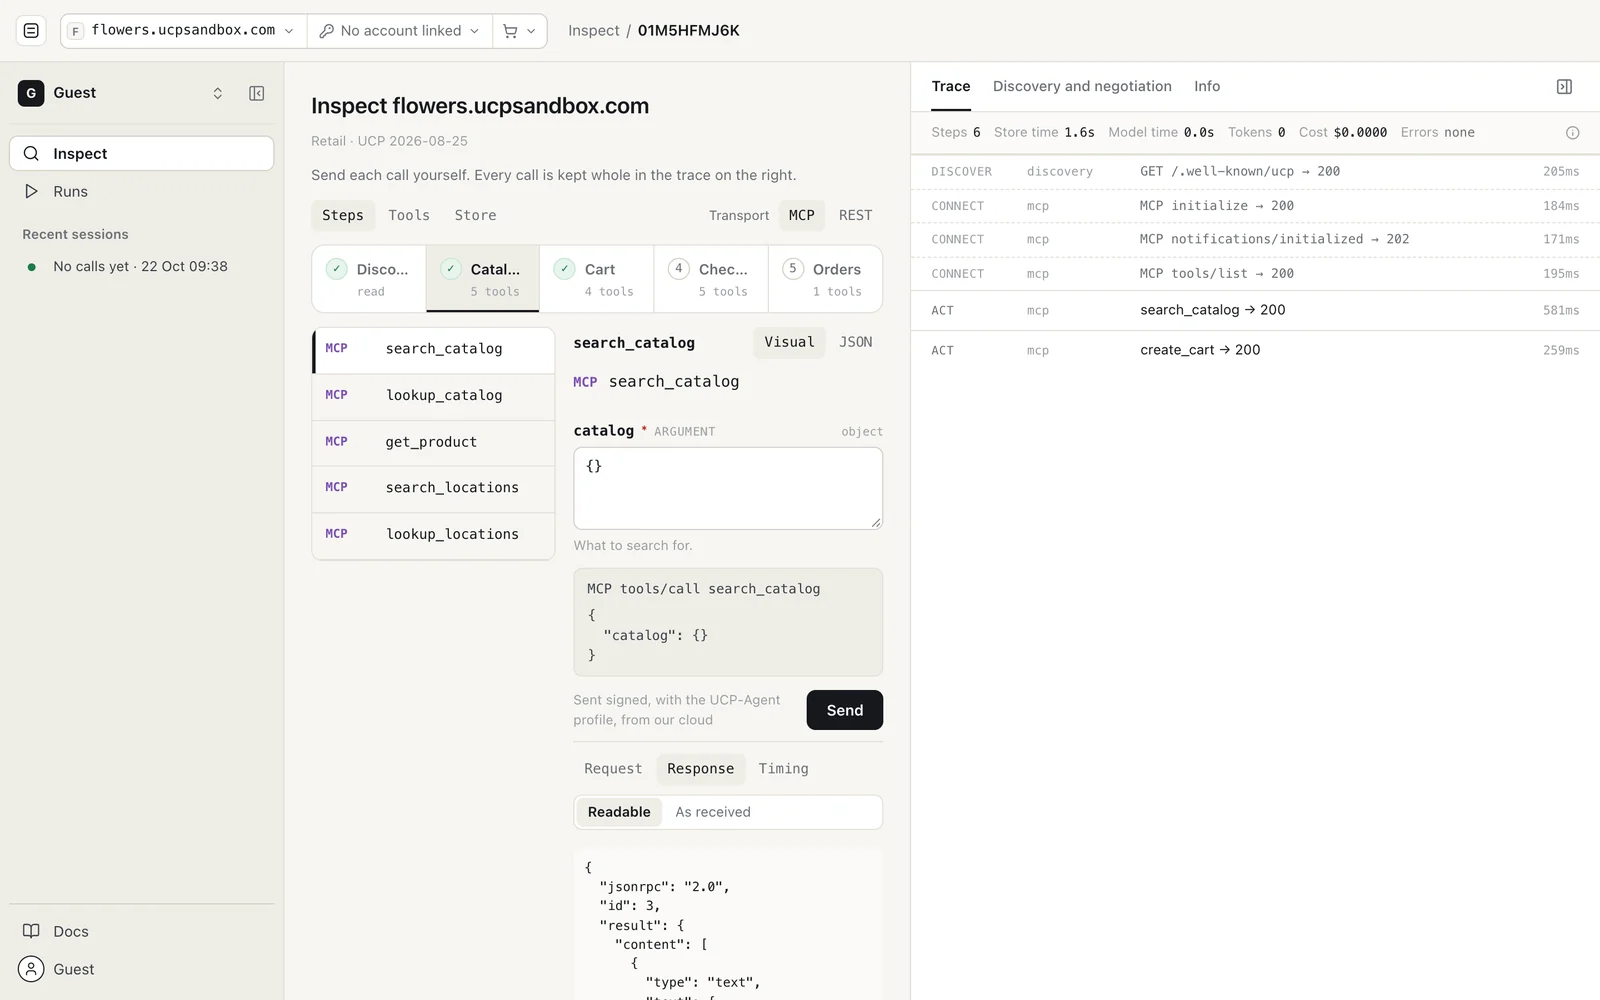Open the create_cart → 200 trace row
The width and height of the screenshot is (1600, 1000).
[x=1255, y=350]
